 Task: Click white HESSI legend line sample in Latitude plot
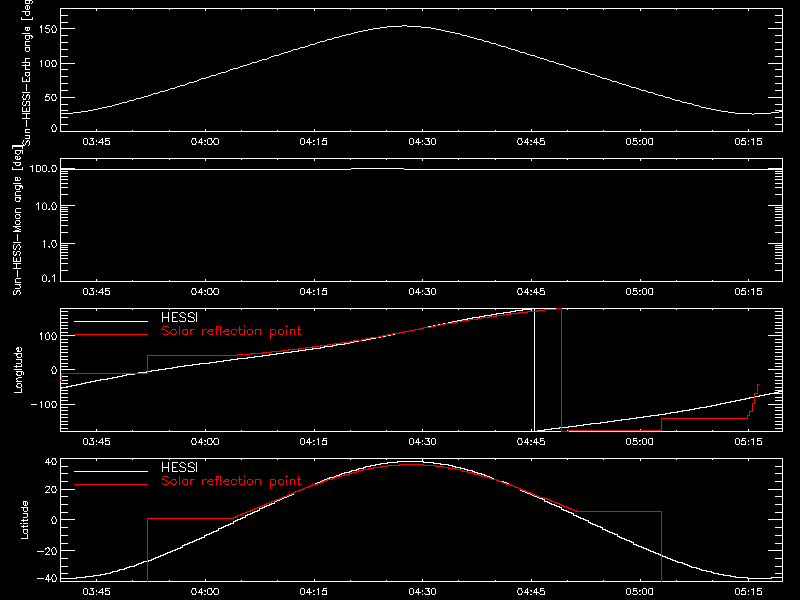pyautogui.click(x=111, y=471)
